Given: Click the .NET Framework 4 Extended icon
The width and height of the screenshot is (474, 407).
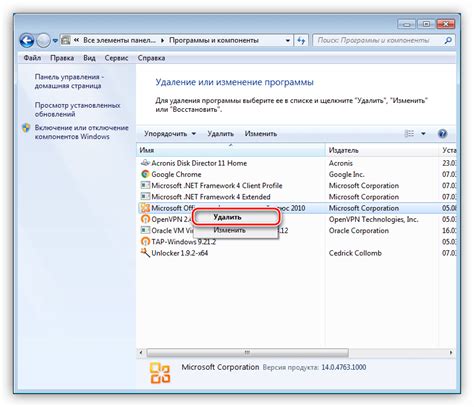Looking at the screenshot, I should [145, 197].
